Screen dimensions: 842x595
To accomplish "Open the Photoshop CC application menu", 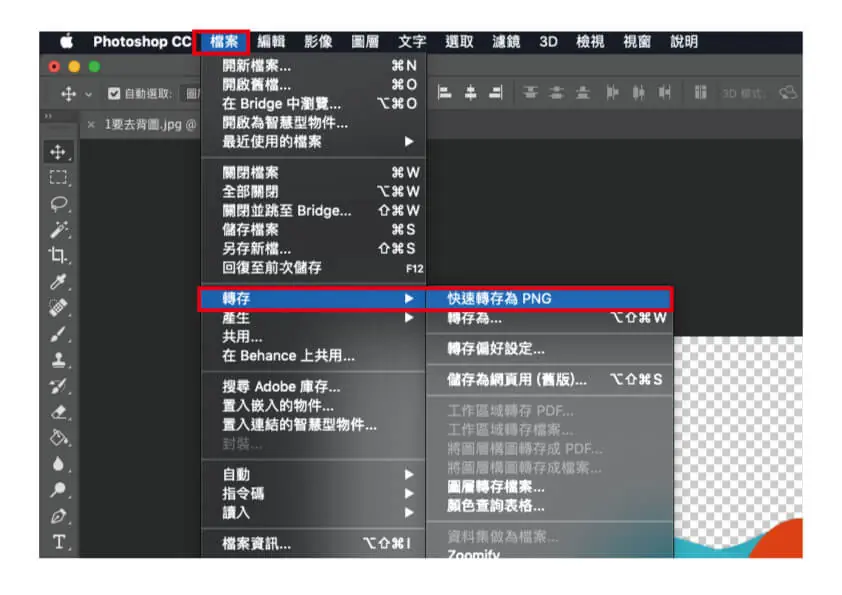I will click(x=142, y=41).
